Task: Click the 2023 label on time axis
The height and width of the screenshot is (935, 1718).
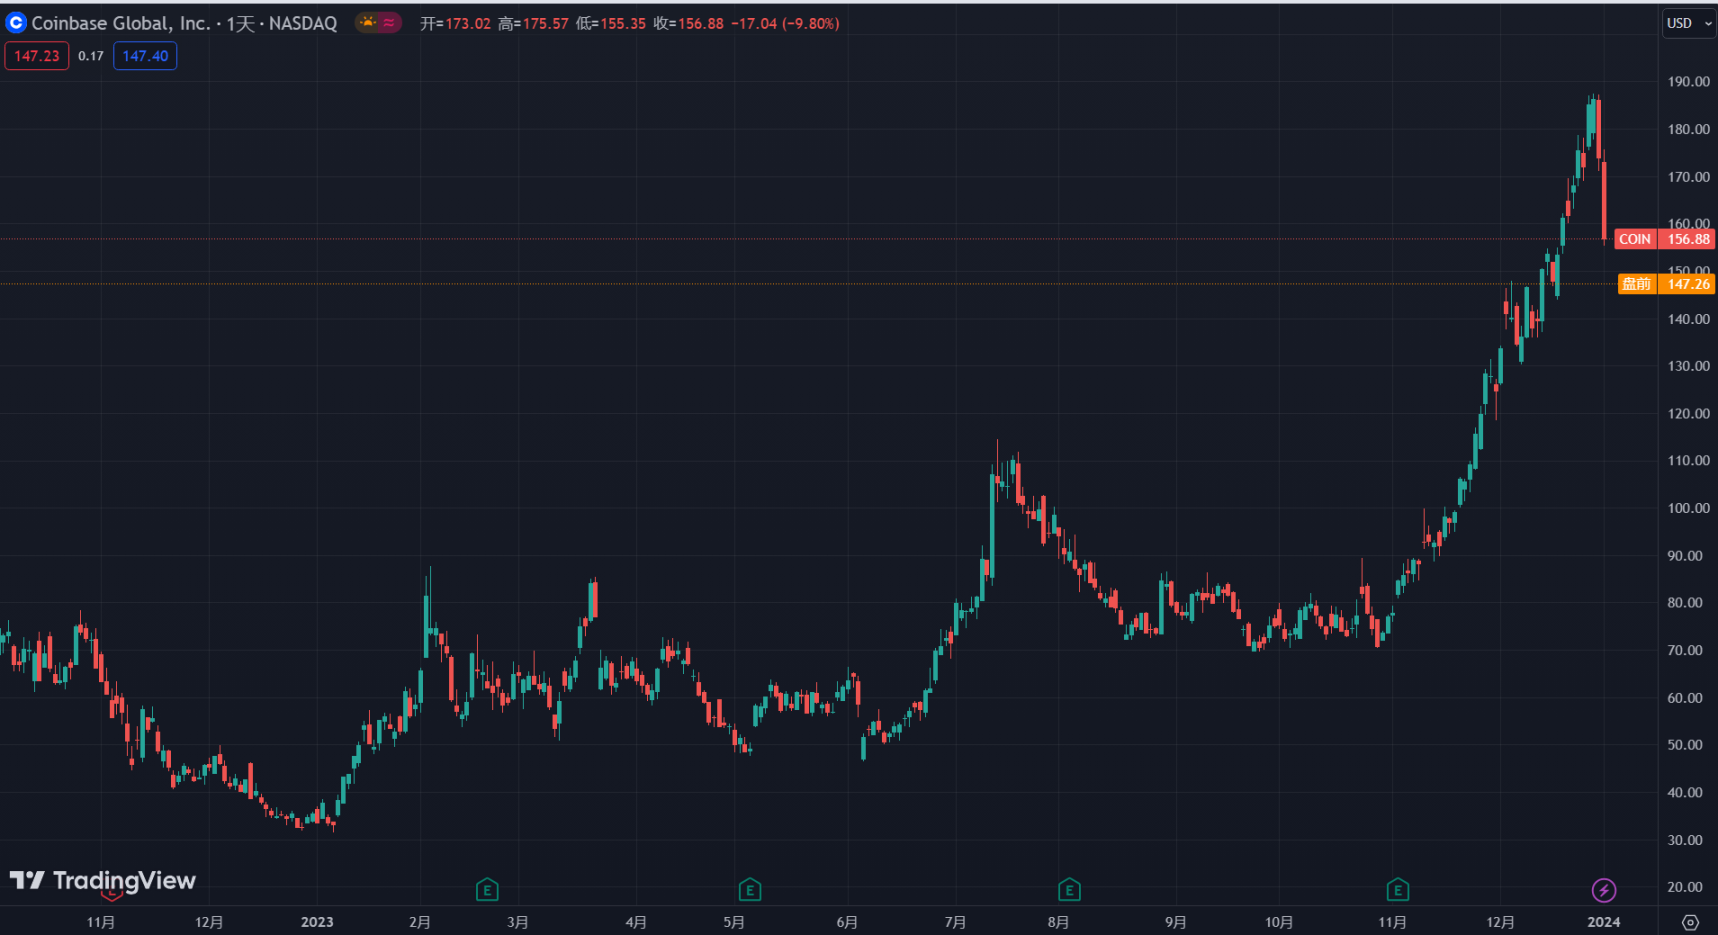Action: [x=317, y=922]
